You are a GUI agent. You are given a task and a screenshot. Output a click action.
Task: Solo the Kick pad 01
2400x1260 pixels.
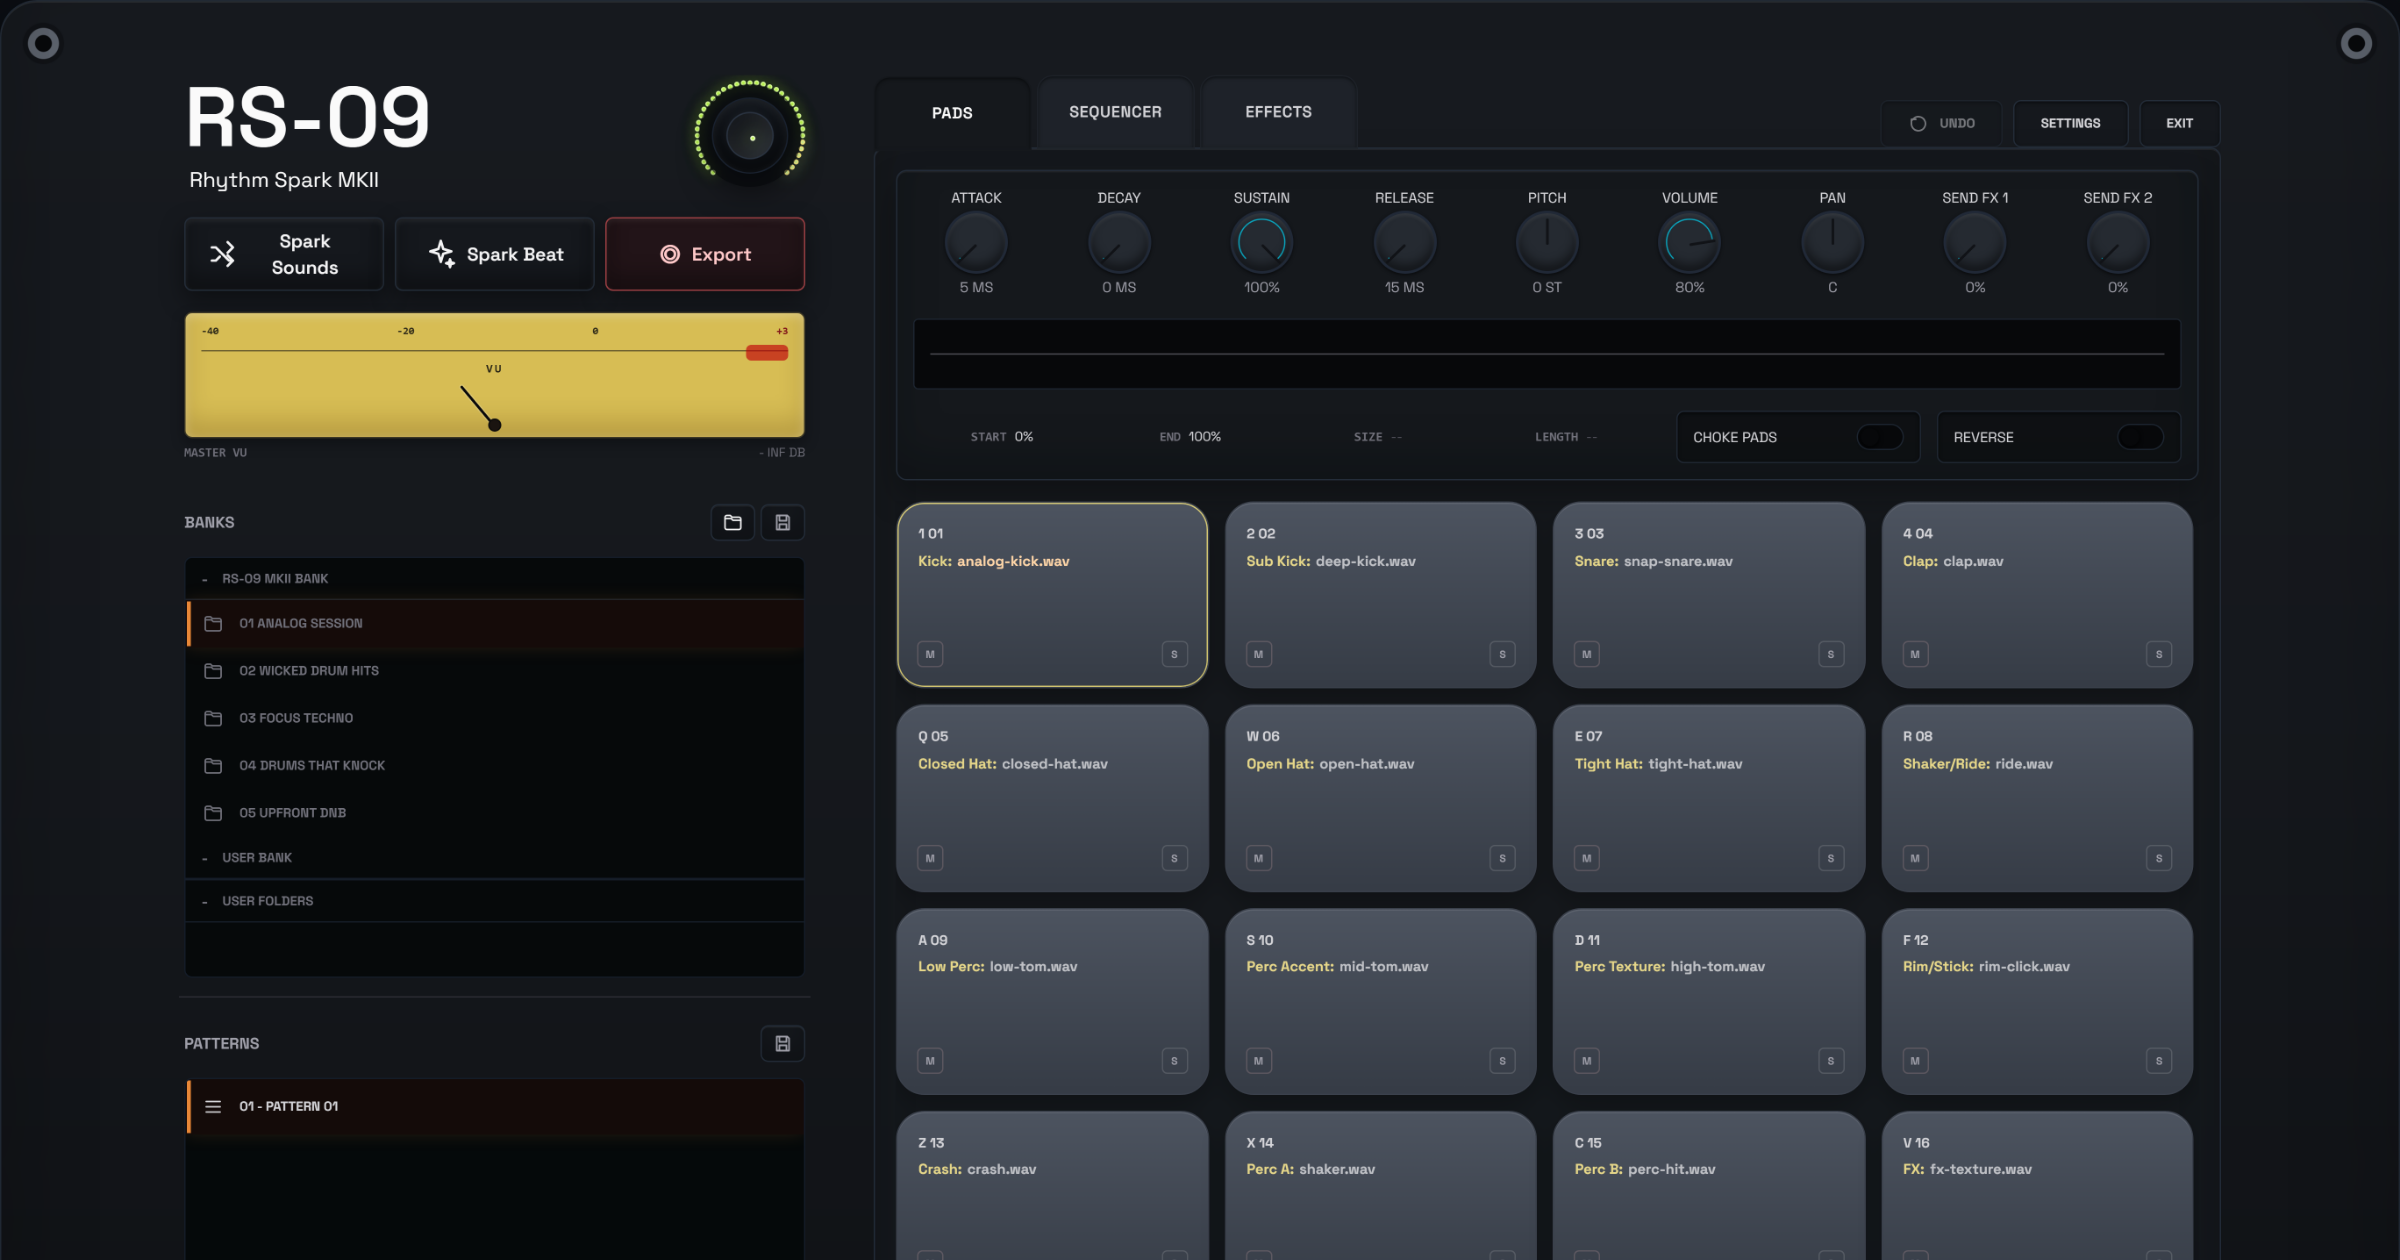[x=1174, y=654]
